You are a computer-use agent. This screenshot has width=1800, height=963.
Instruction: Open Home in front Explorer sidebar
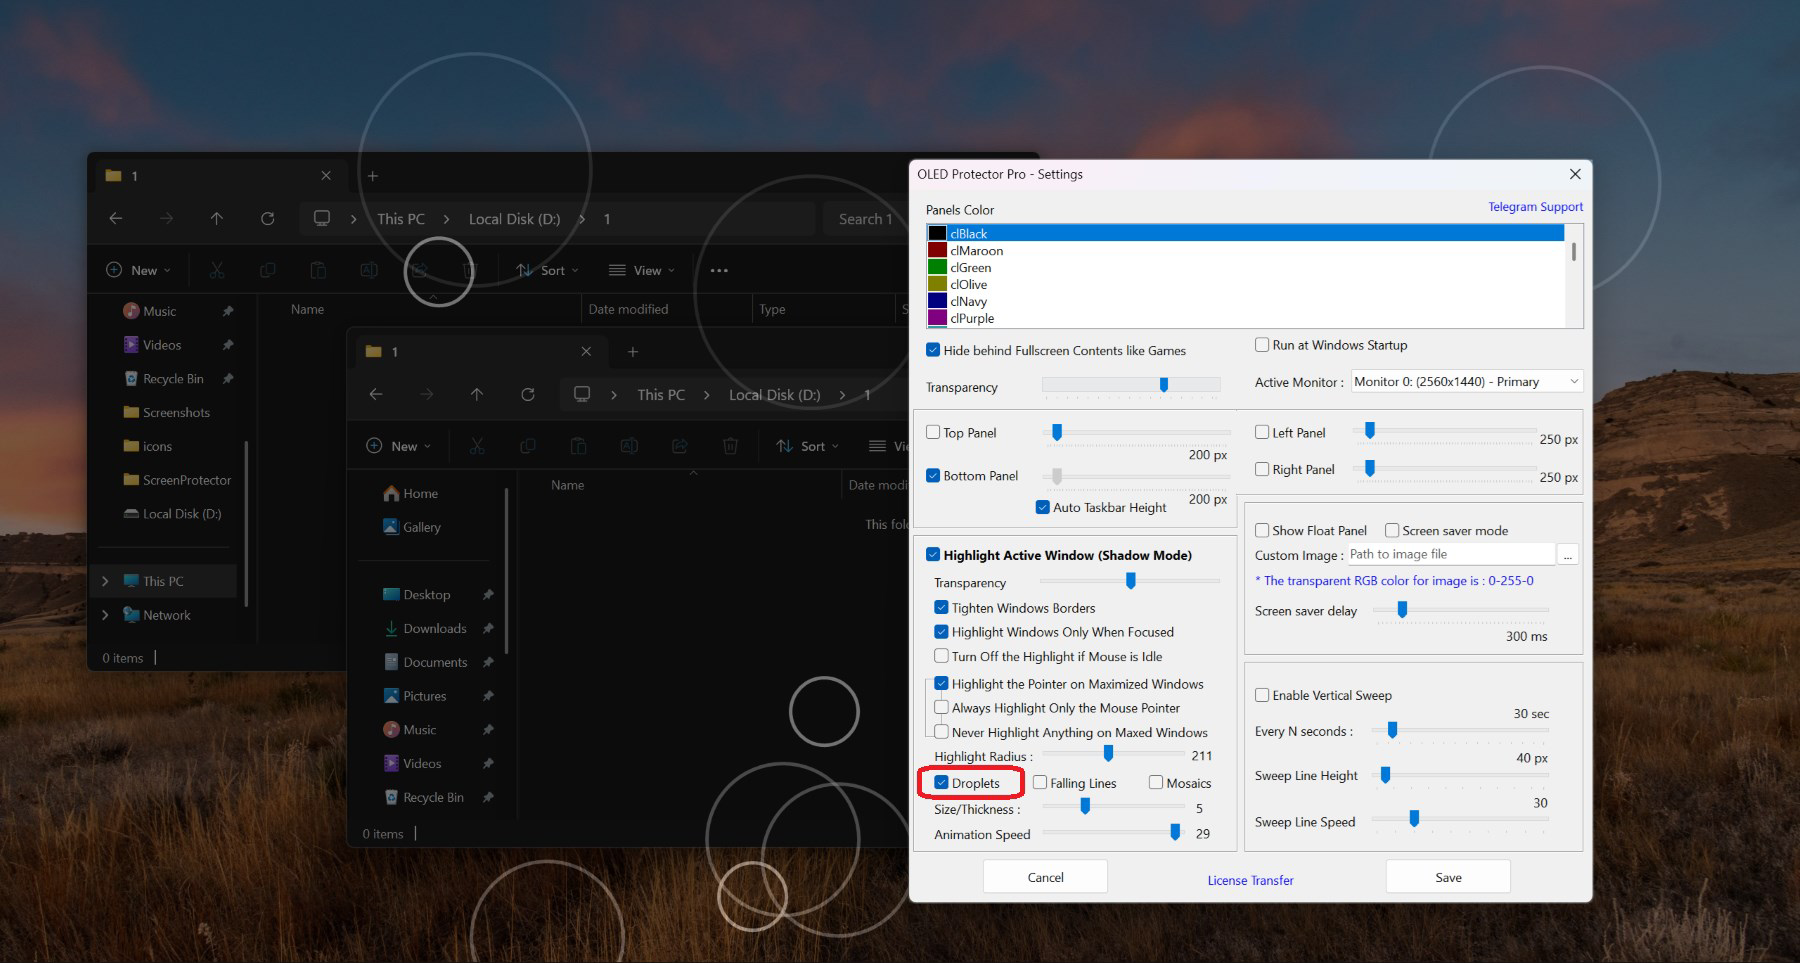[411, 493]
